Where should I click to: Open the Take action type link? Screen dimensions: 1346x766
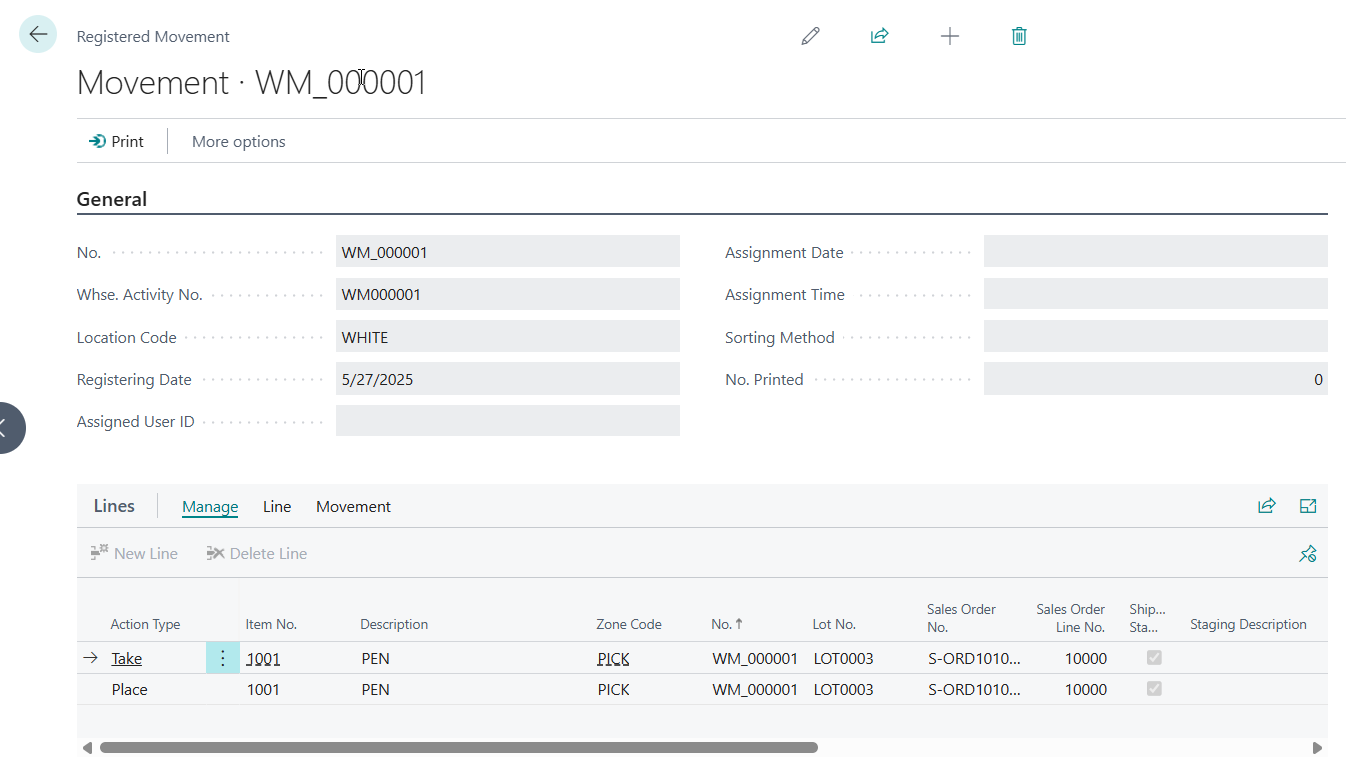pyautogui.click(x=126, y=658)
